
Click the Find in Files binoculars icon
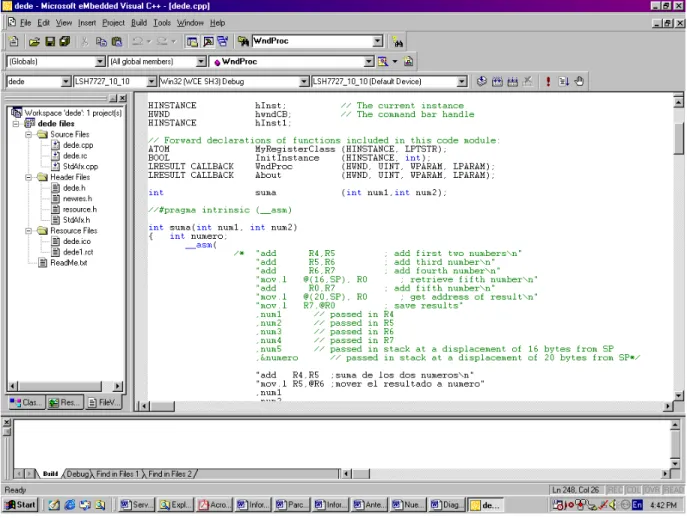coord(243,42)
